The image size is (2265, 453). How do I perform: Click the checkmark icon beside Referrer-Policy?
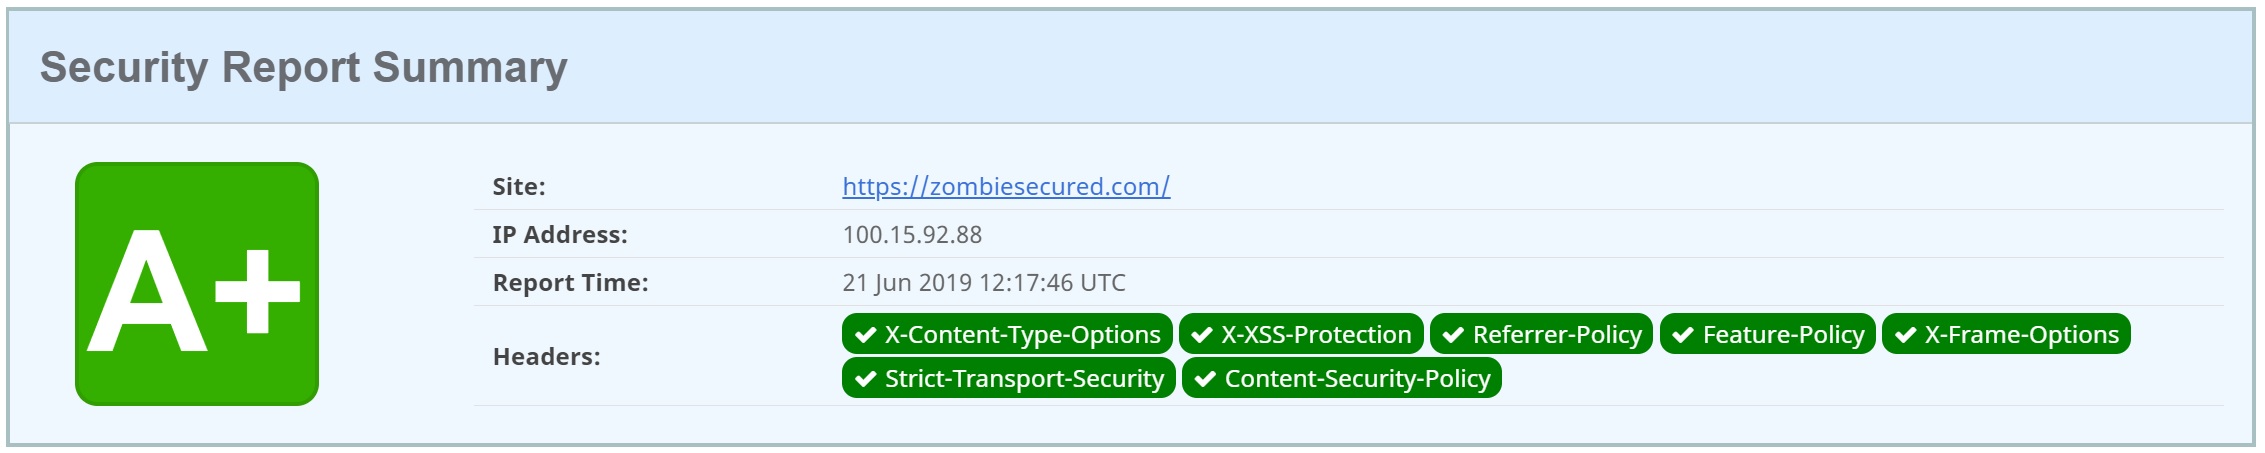[x=1454, y=335]
